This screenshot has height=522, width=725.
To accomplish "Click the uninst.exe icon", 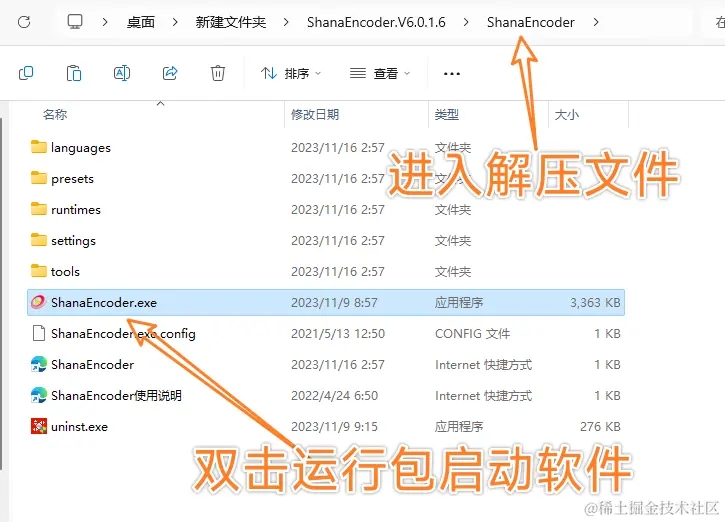I will coord(39,426).
